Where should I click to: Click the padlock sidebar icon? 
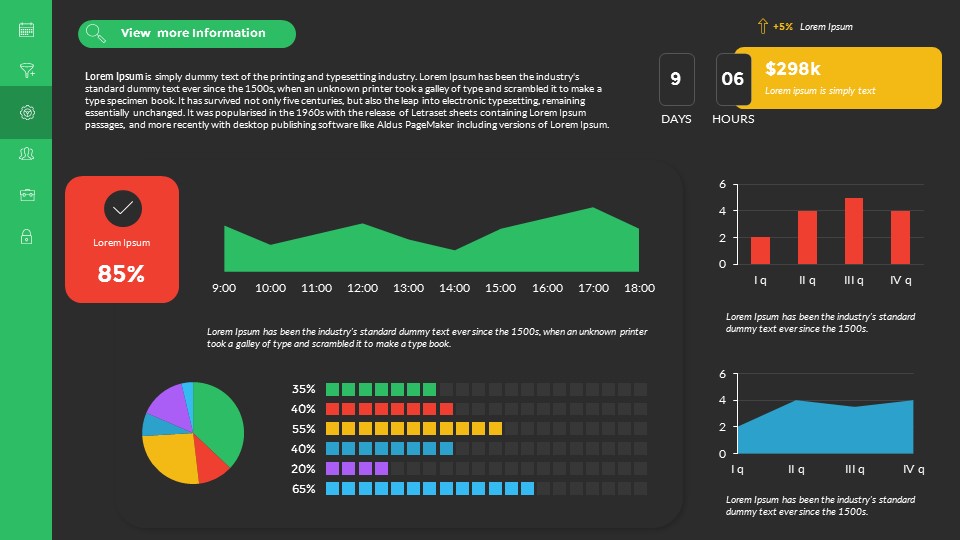point(26,236)
